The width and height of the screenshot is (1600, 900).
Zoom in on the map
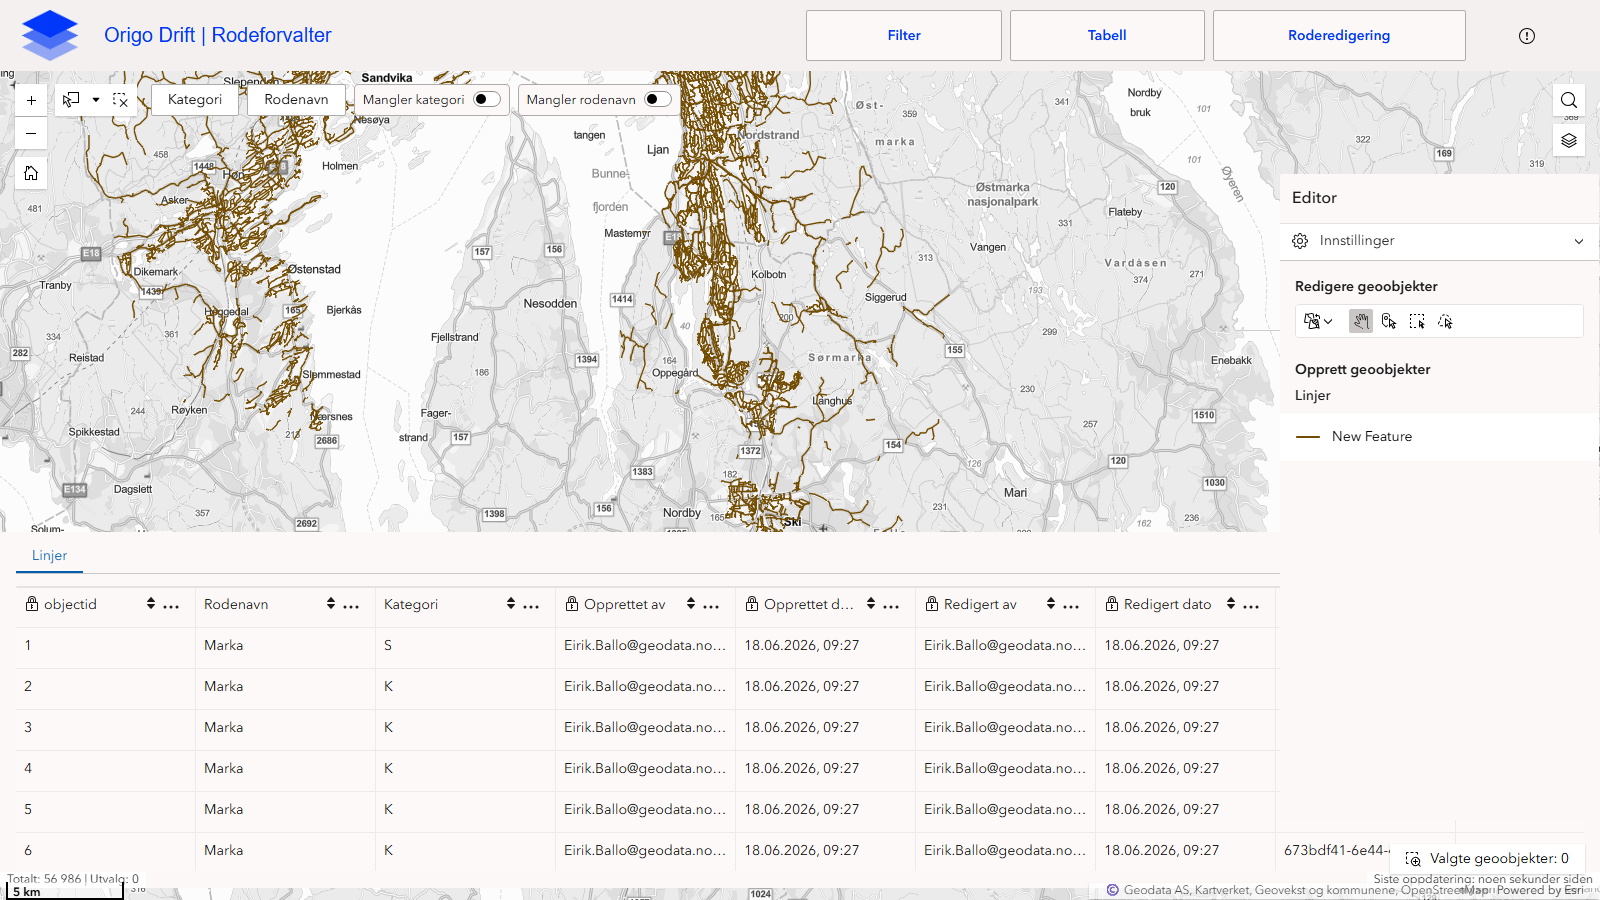point(31,100)
